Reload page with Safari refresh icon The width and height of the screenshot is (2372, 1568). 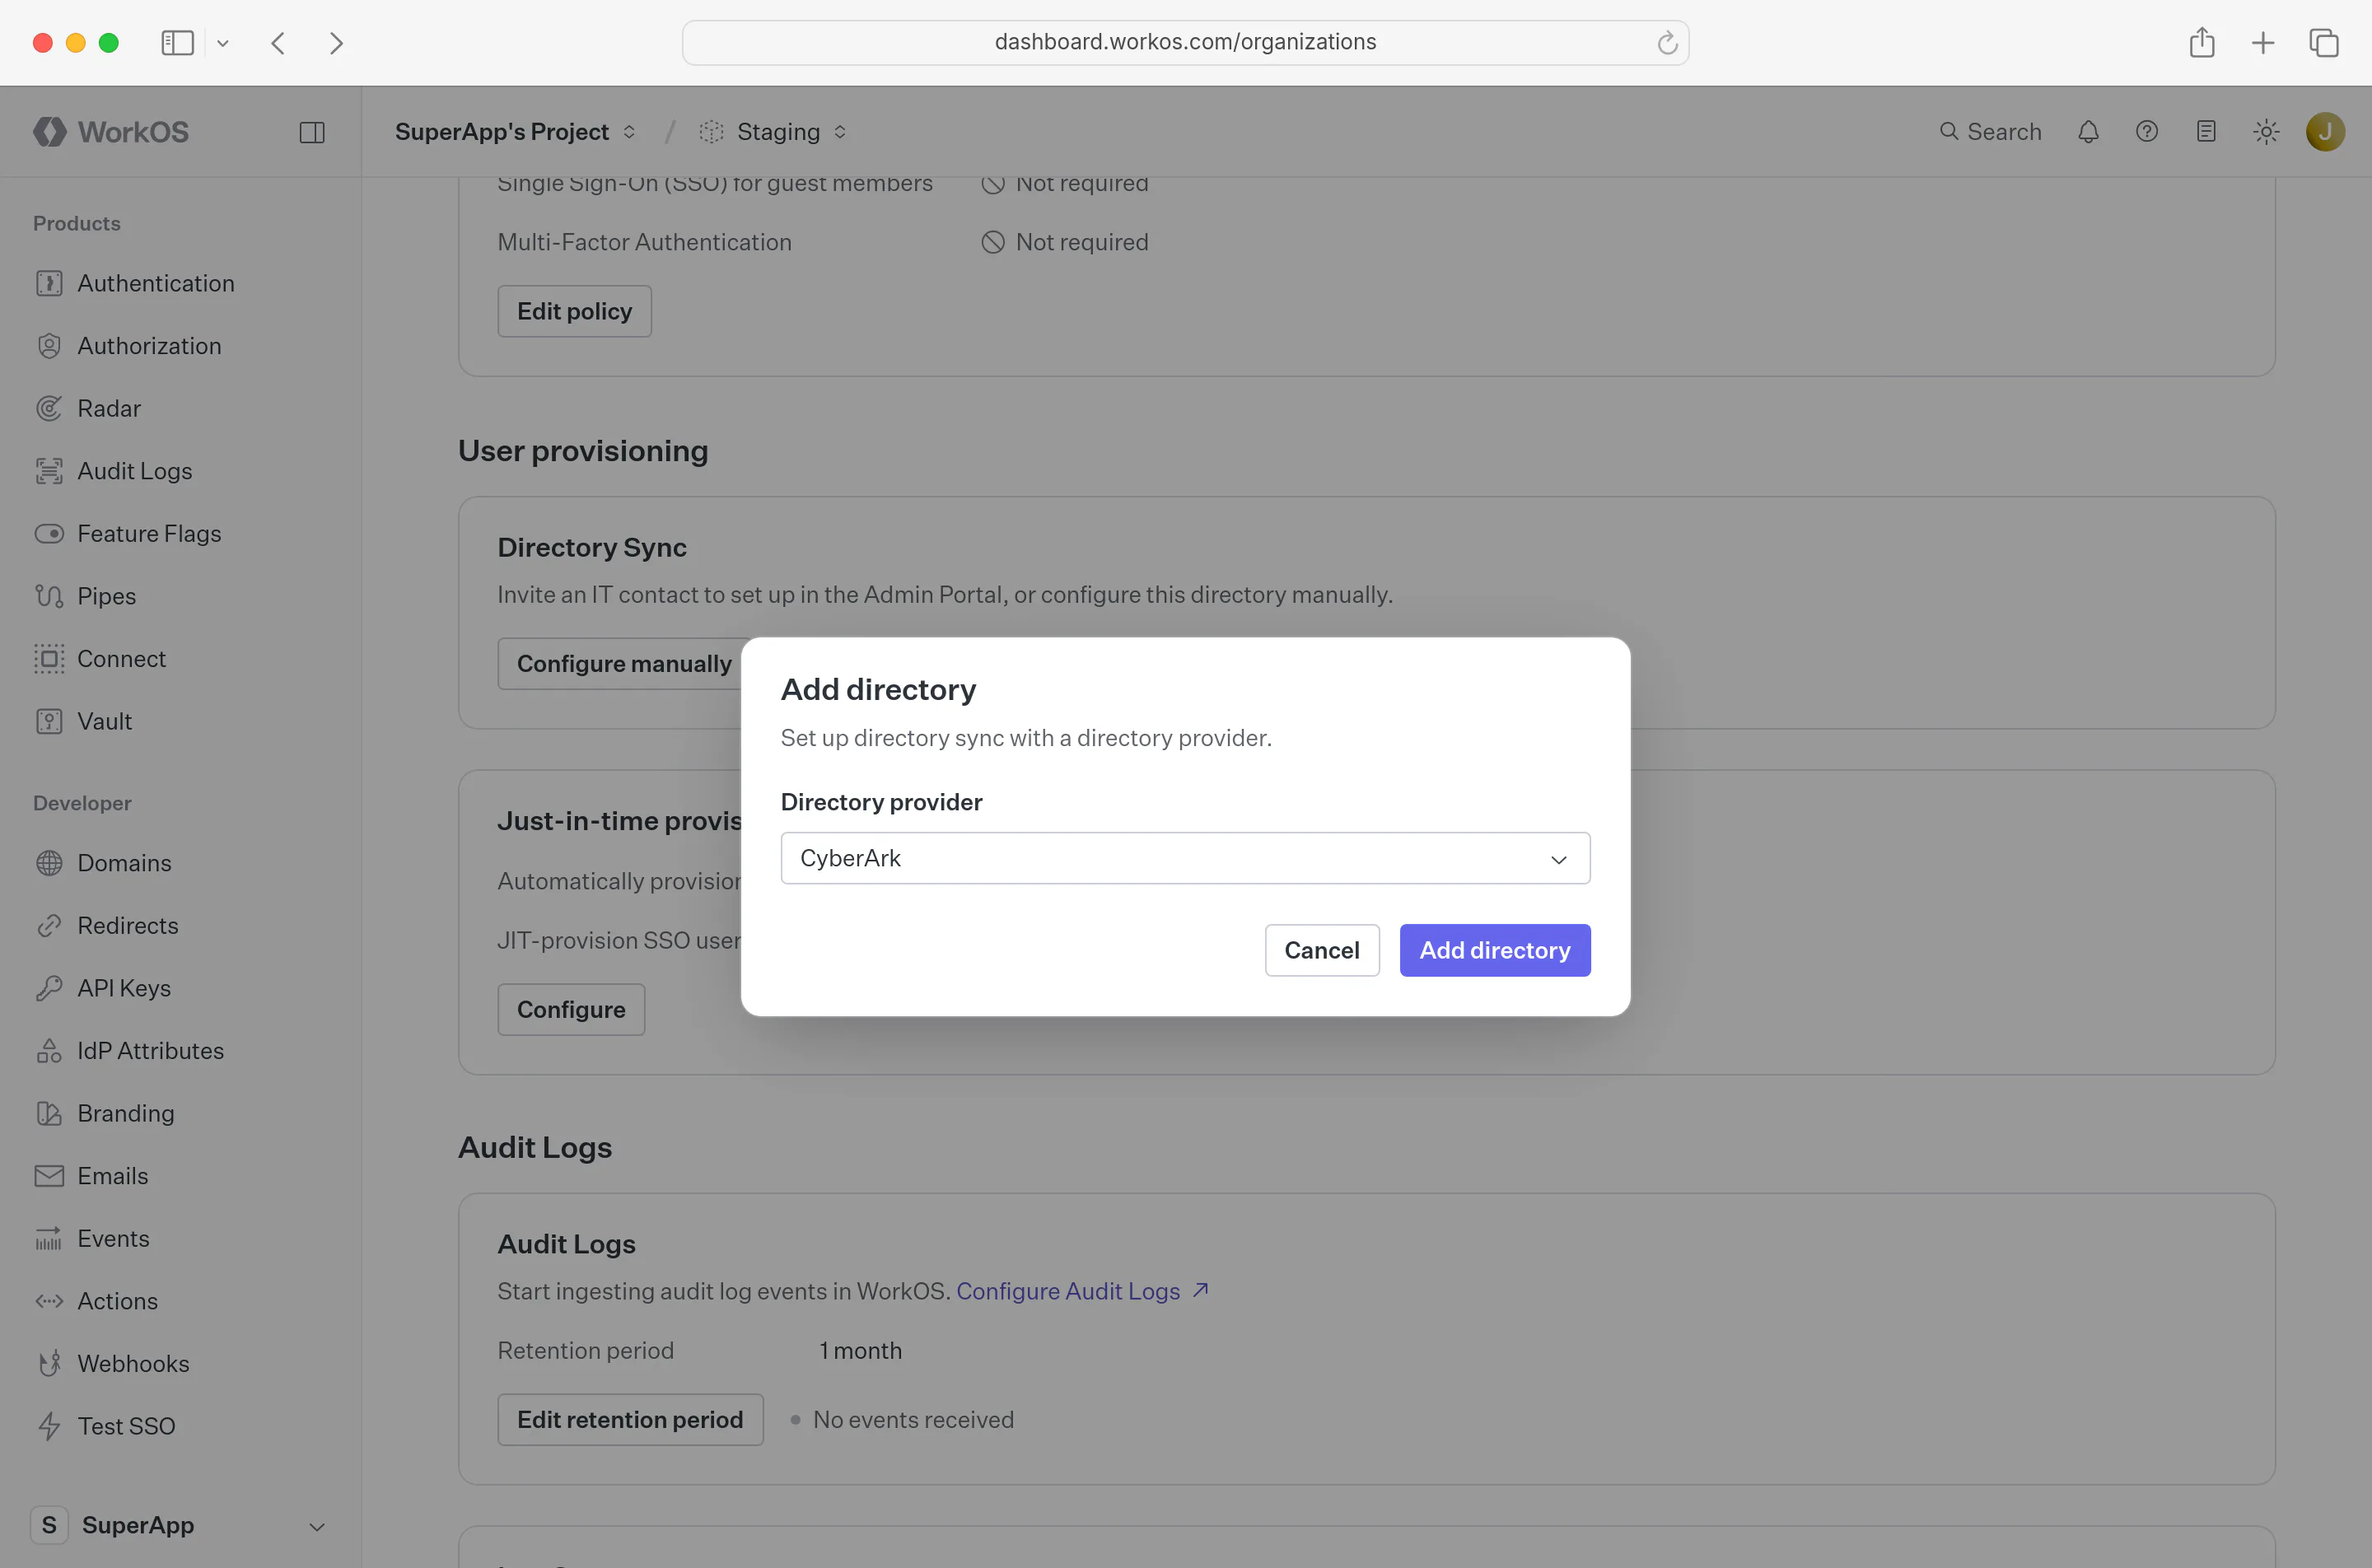tap(1666, 43)
